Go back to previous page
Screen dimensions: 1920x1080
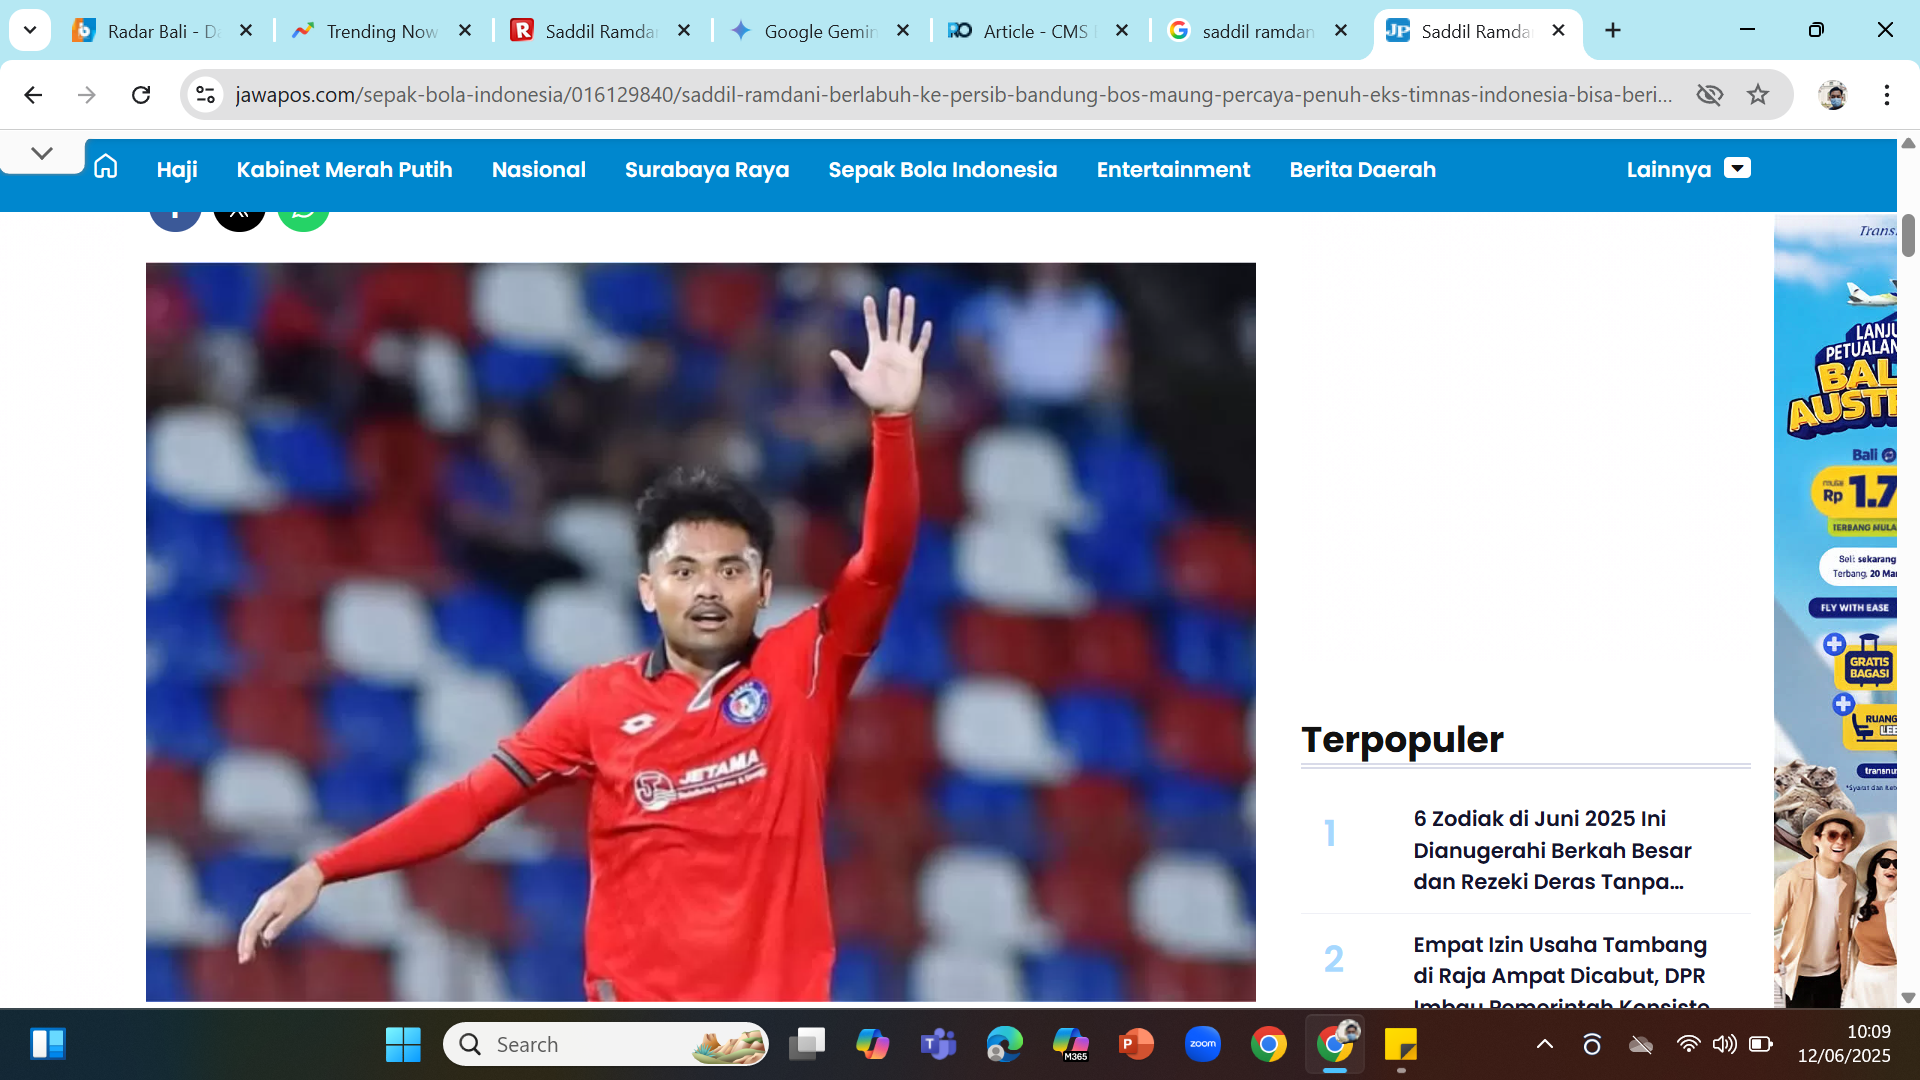tap(33, 95)
